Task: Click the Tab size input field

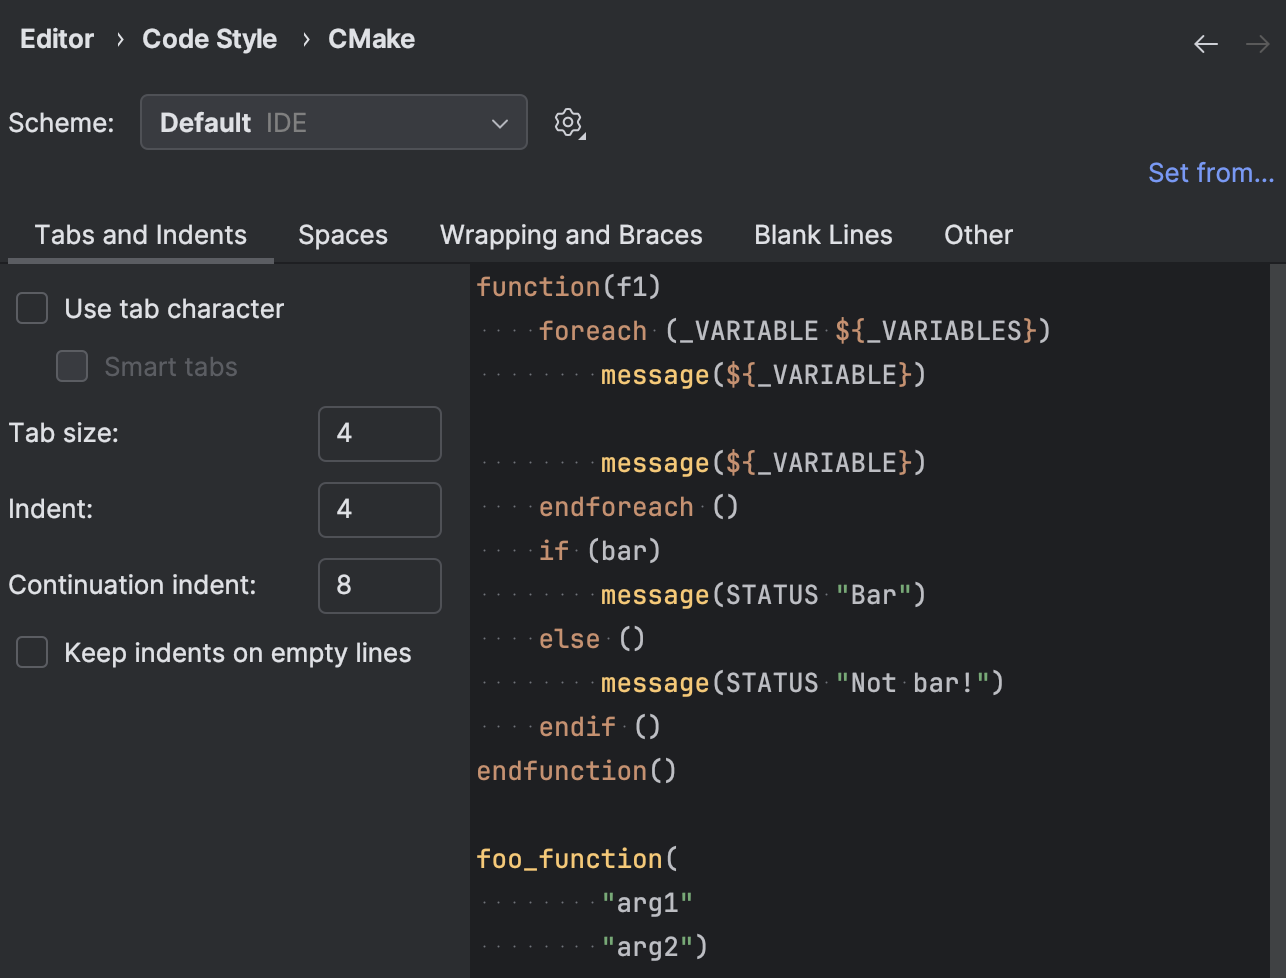Action: coord(379,433)
